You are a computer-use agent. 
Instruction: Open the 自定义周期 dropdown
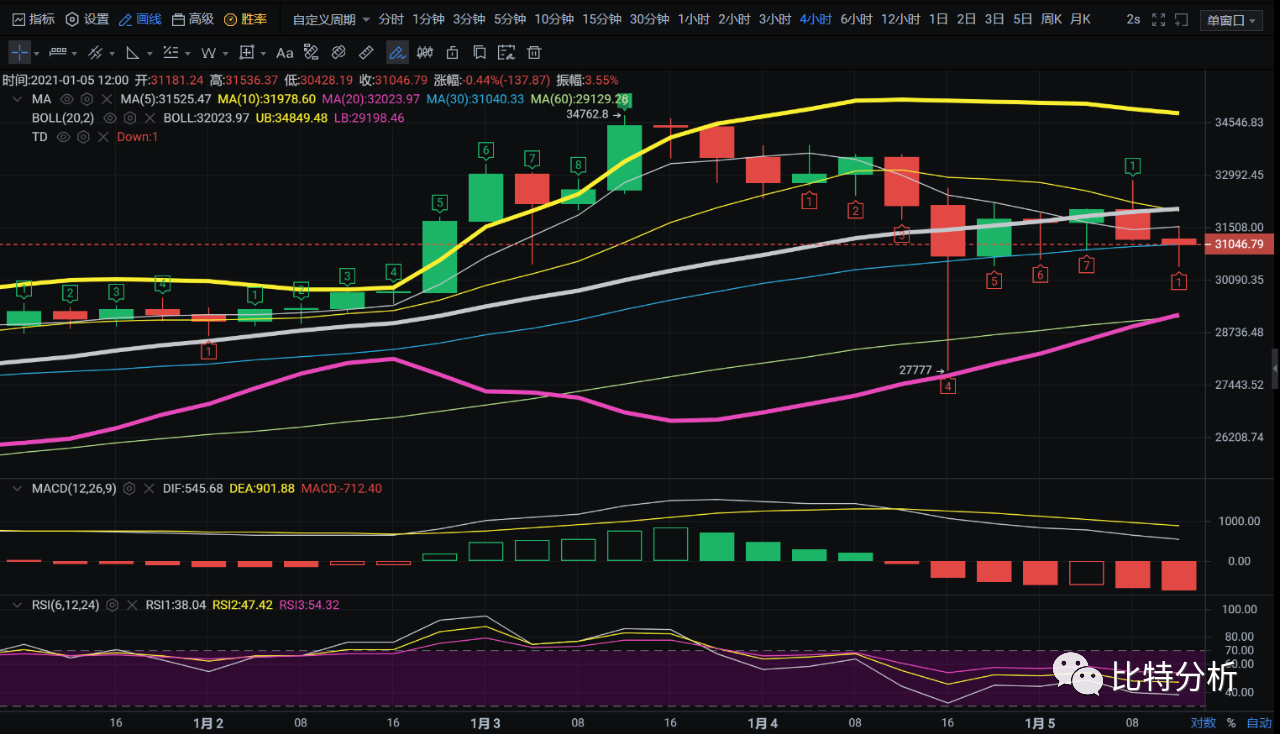(x=331, y=19)
